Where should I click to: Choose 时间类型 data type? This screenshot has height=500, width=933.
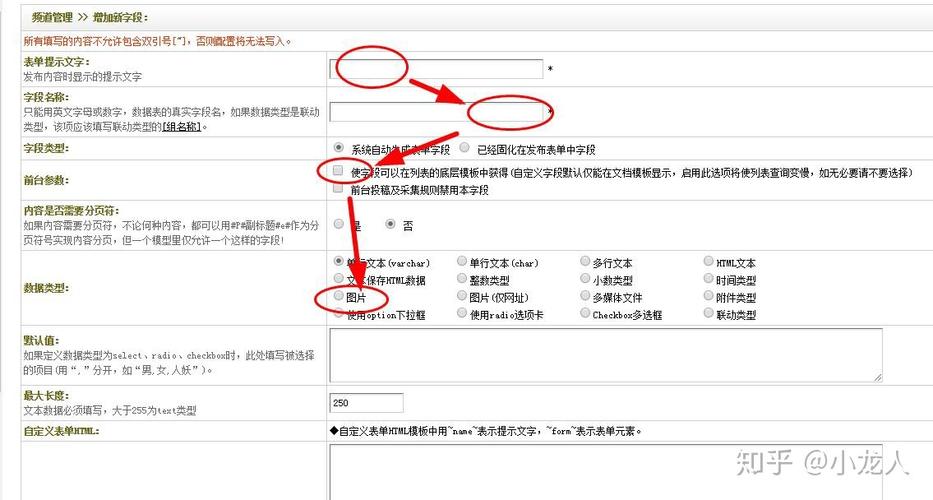coord(708,278)
